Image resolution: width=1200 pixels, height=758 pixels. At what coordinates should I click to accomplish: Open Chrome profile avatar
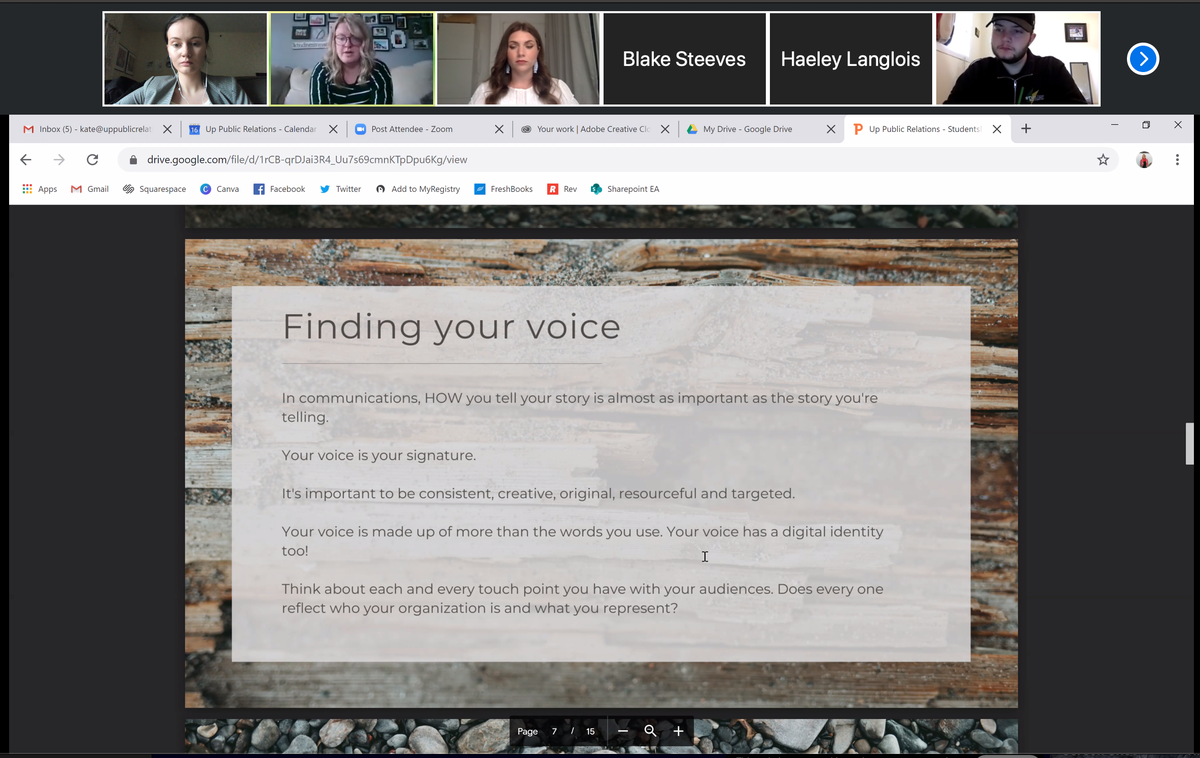(1145, 159)
